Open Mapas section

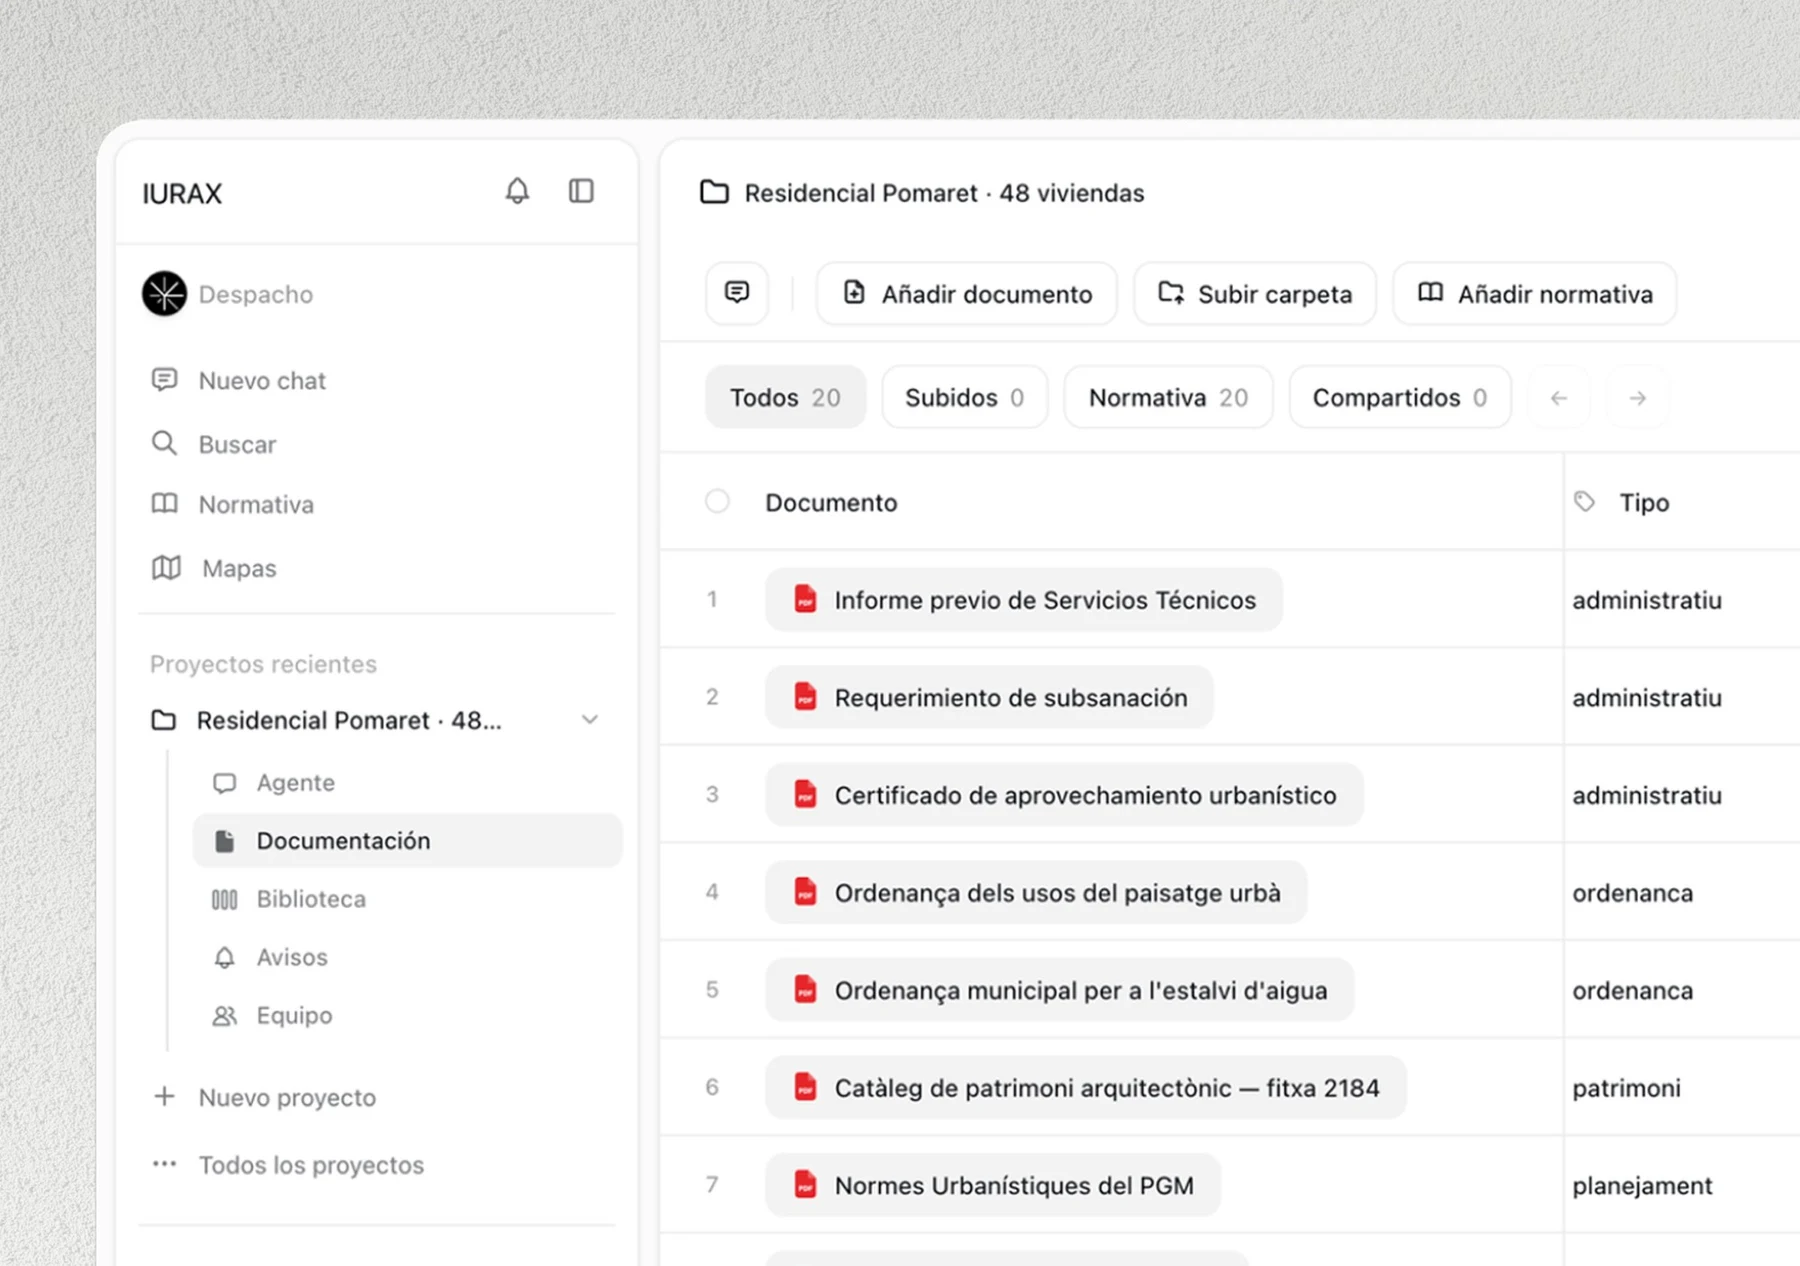coord(214,568)
